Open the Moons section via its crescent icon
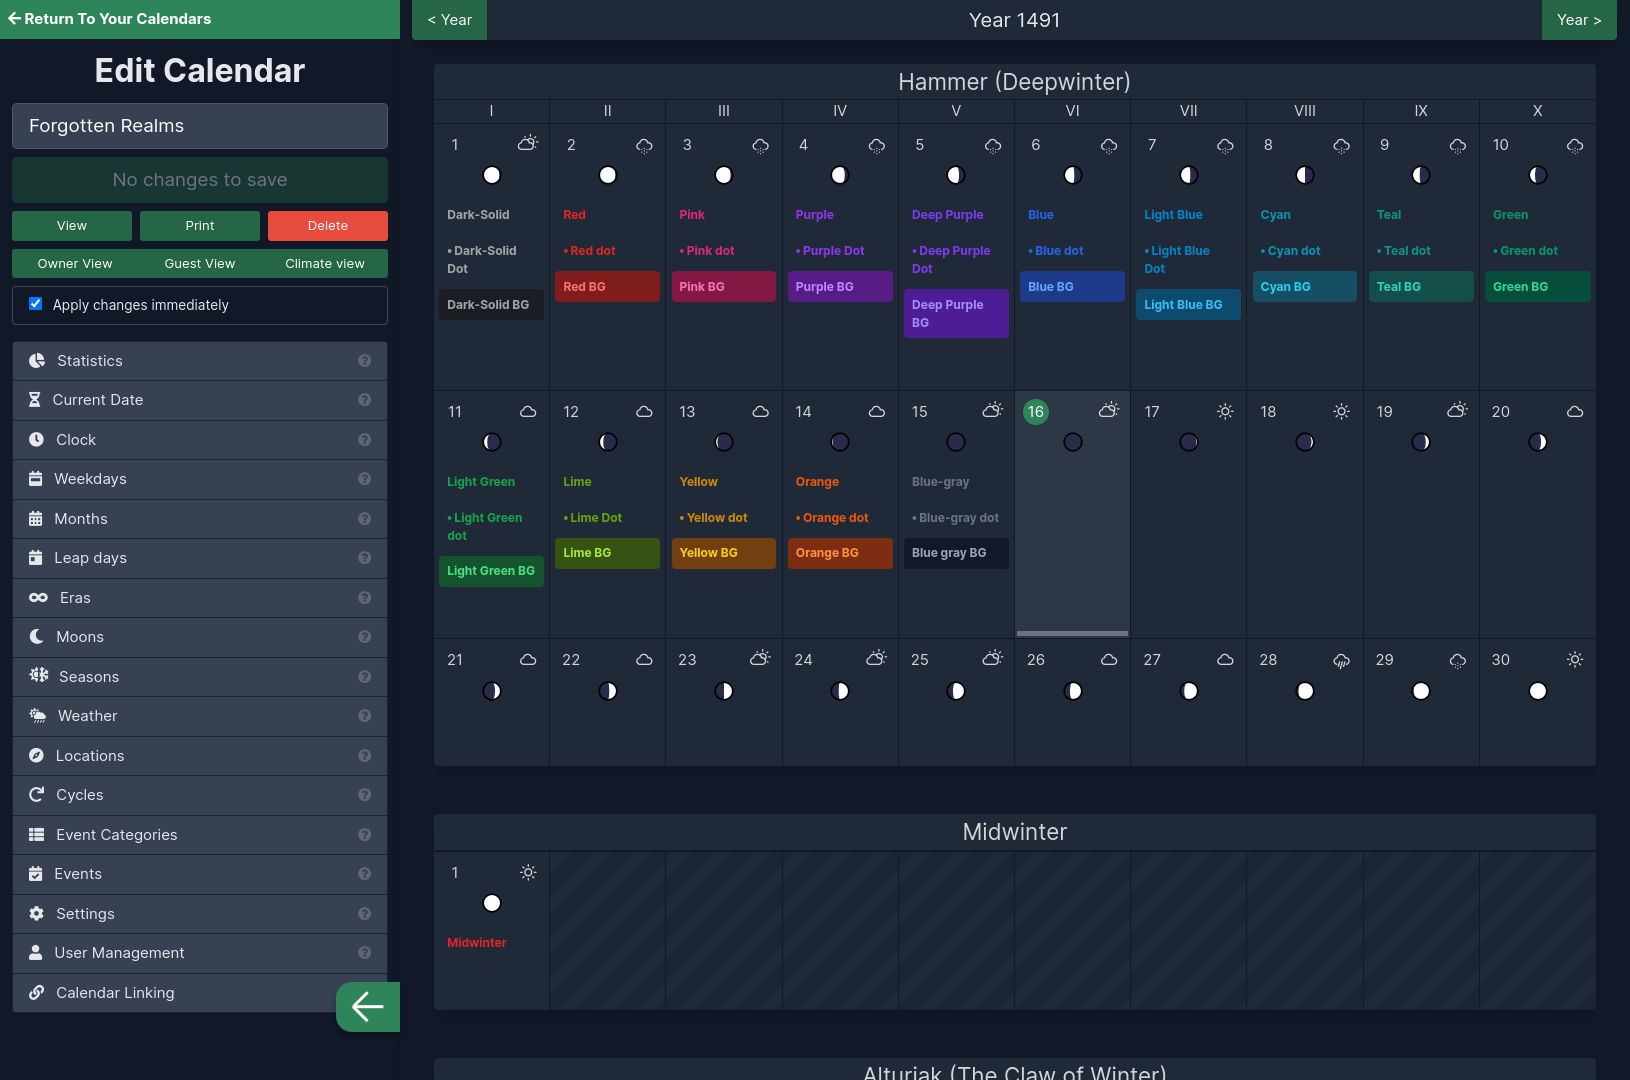This screenshot has width=1630, height=1080. 37,636
